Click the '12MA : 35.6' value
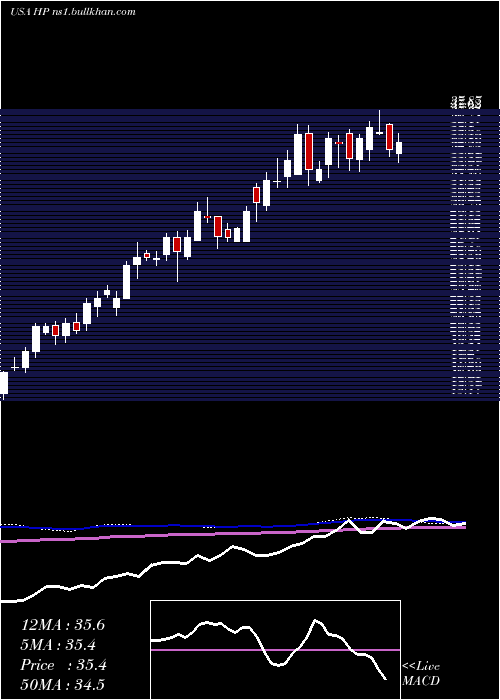 pos(63,625)
